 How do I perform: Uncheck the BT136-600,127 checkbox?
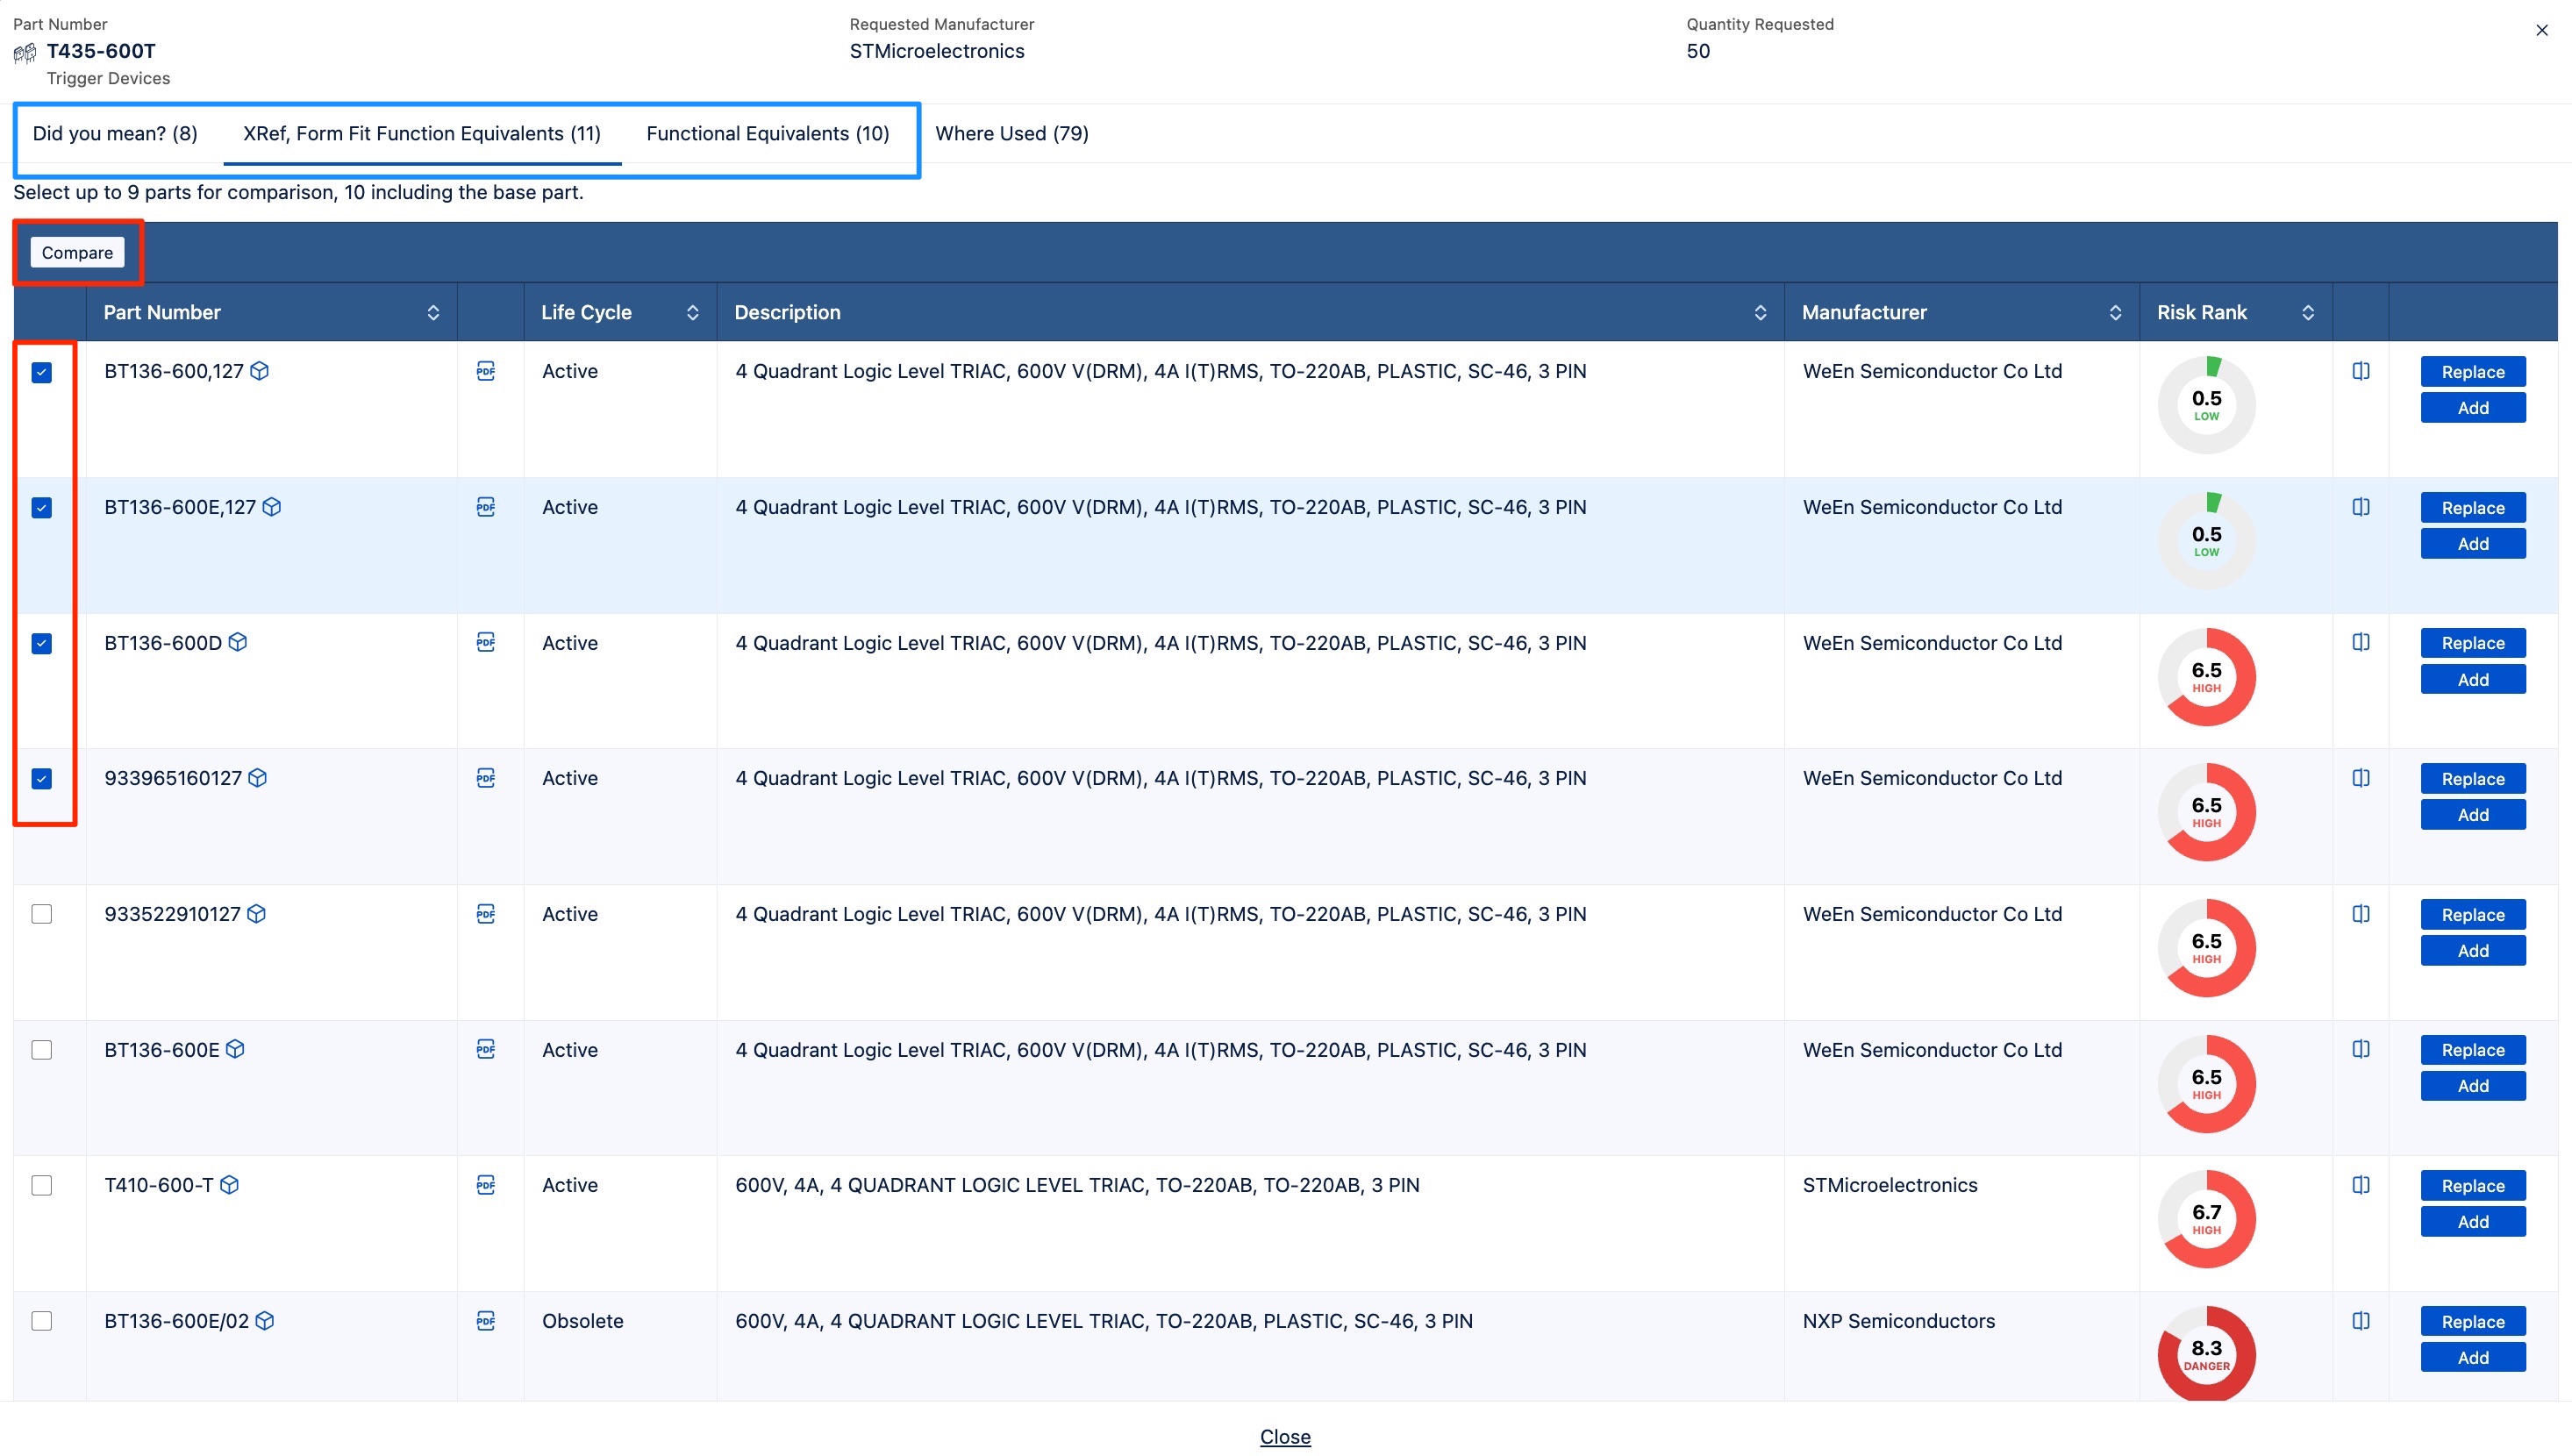click(x=42, y=373)
